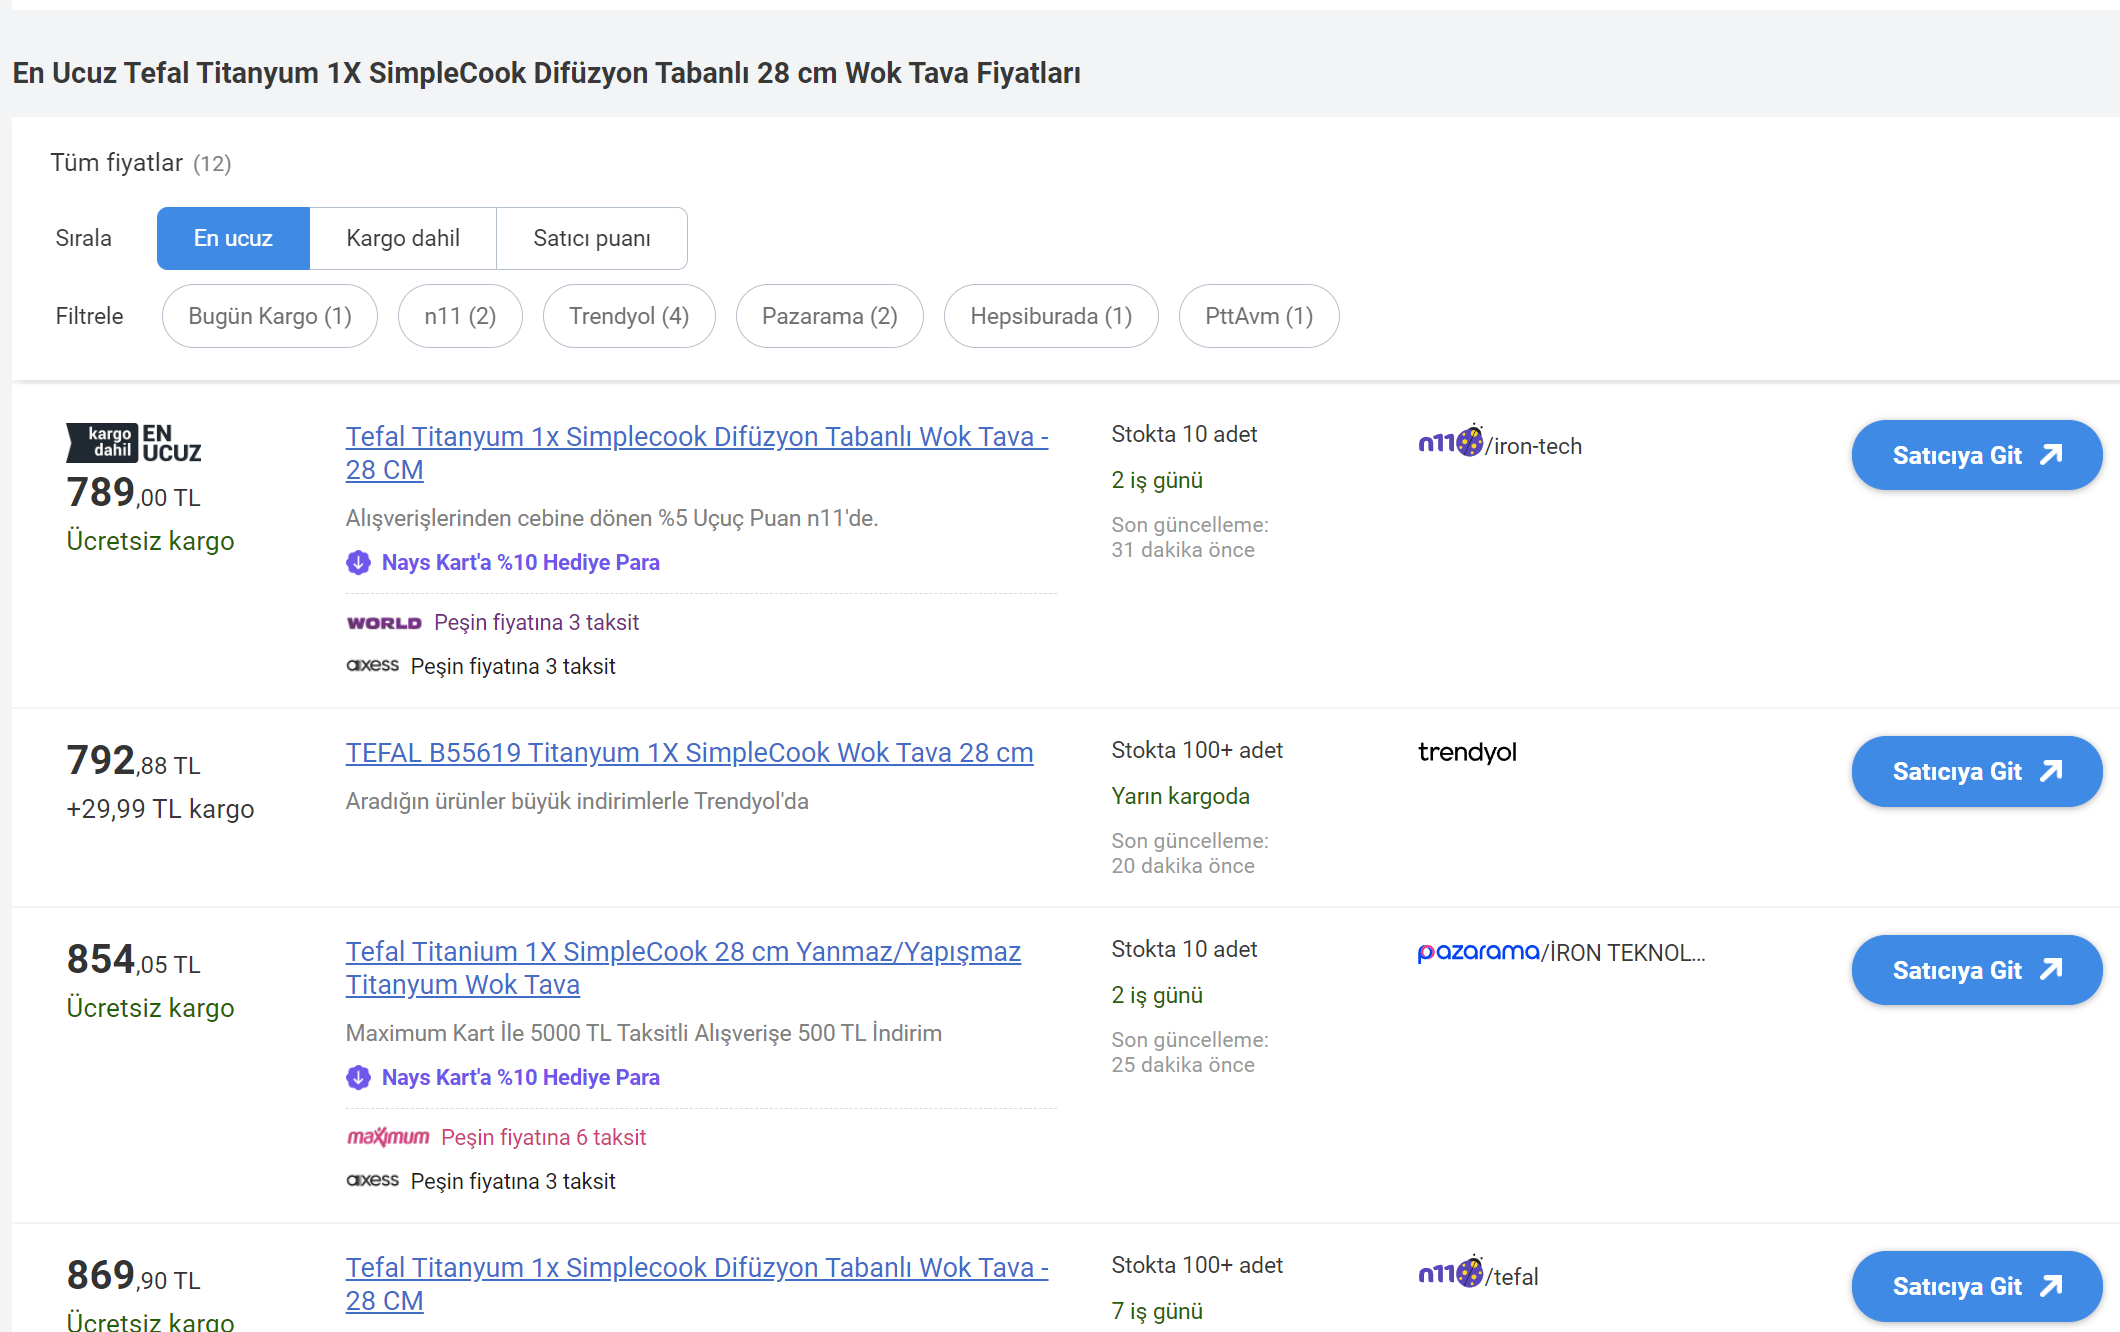Click 'Tüm fiyatlar (12)' heading
The image size is (2120, 1332).
coord(141,163)
